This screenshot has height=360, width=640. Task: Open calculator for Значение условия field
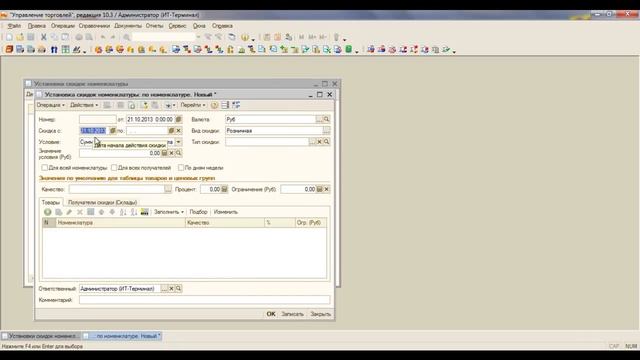click(x=164, y=153)
